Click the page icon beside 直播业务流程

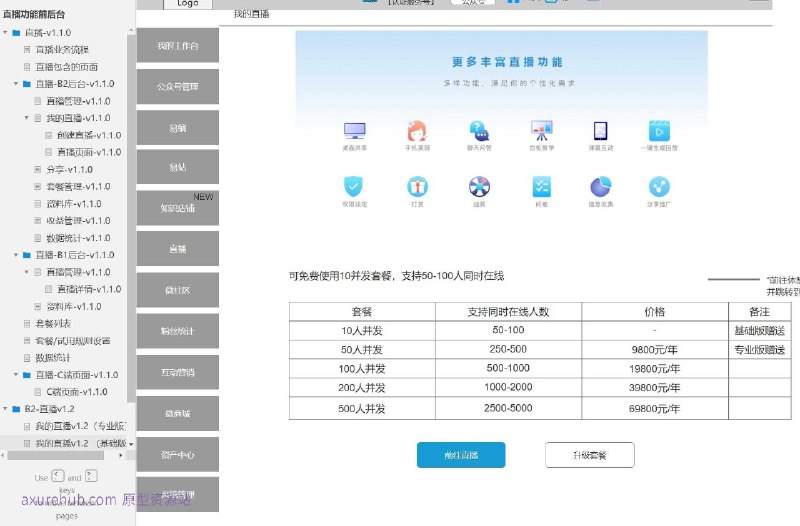27,49
